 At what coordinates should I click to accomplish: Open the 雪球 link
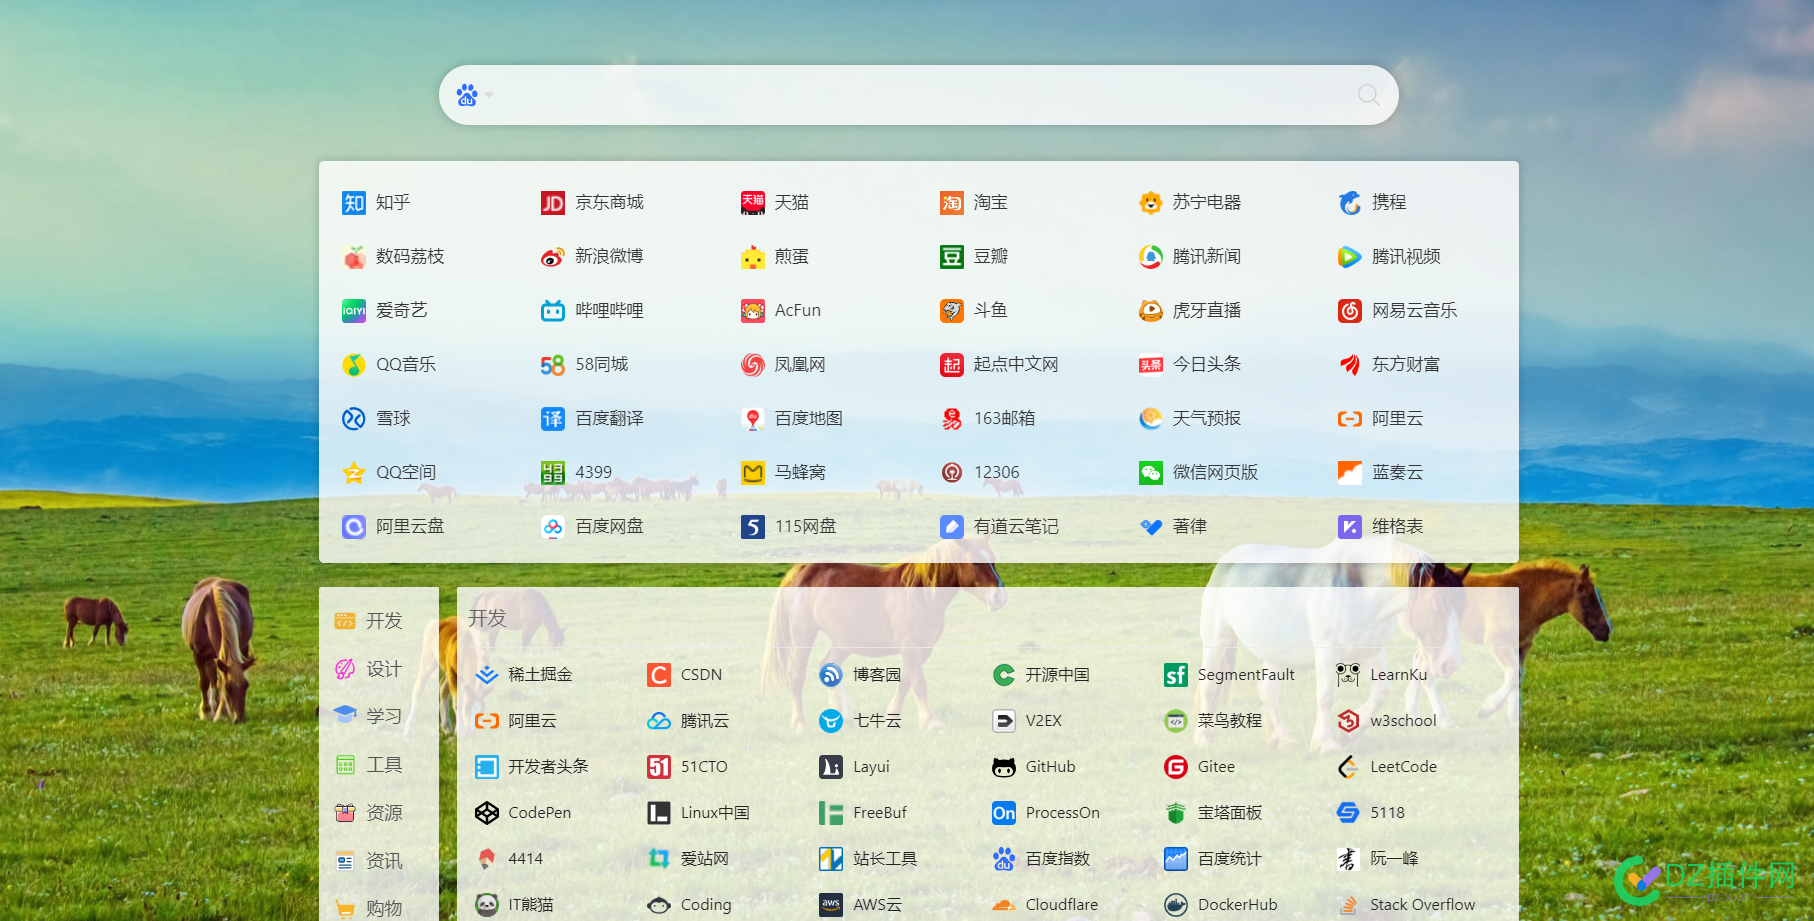376,419
